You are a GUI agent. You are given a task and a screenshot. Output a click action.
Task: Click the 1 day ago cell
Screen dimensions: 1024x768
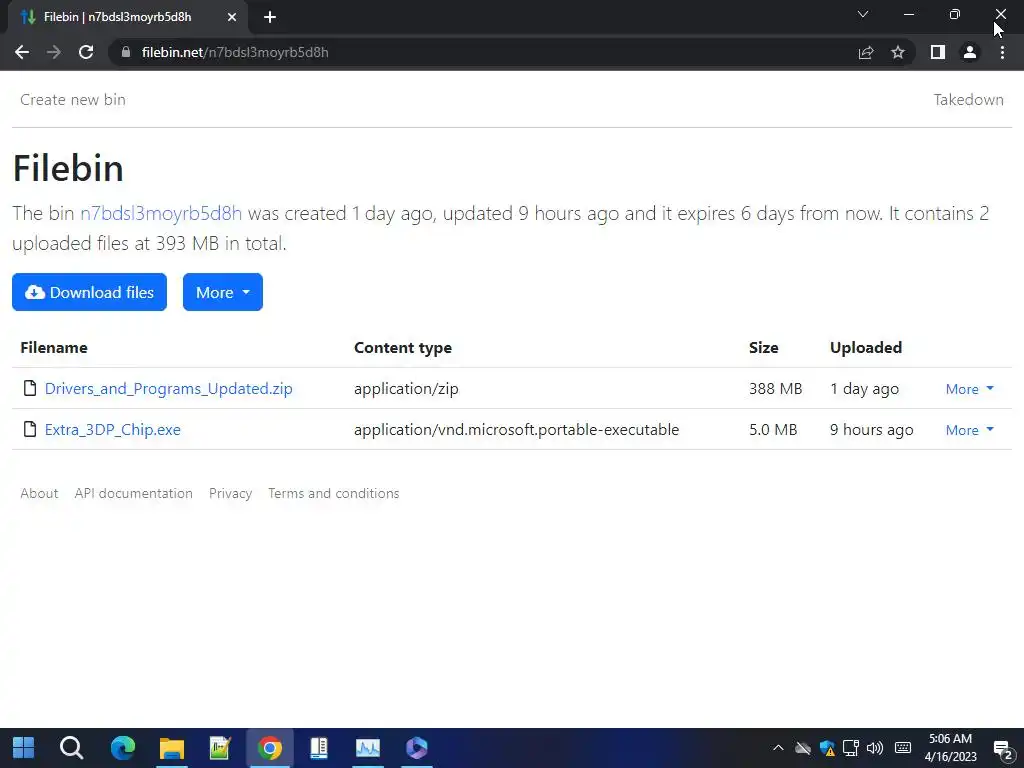click(x=864, y=389)
